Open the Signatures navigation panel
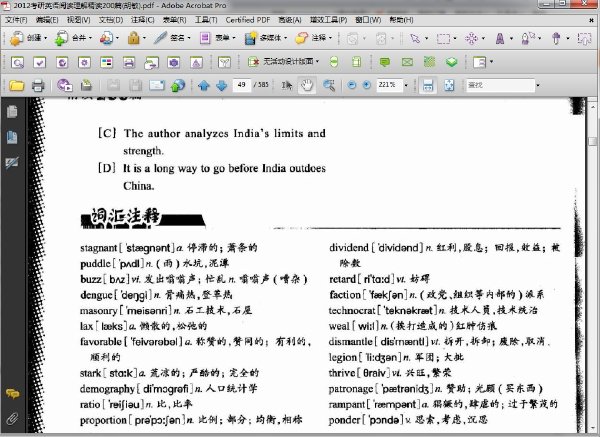This screenshot has height=437, width=600. tap(12, 163)
